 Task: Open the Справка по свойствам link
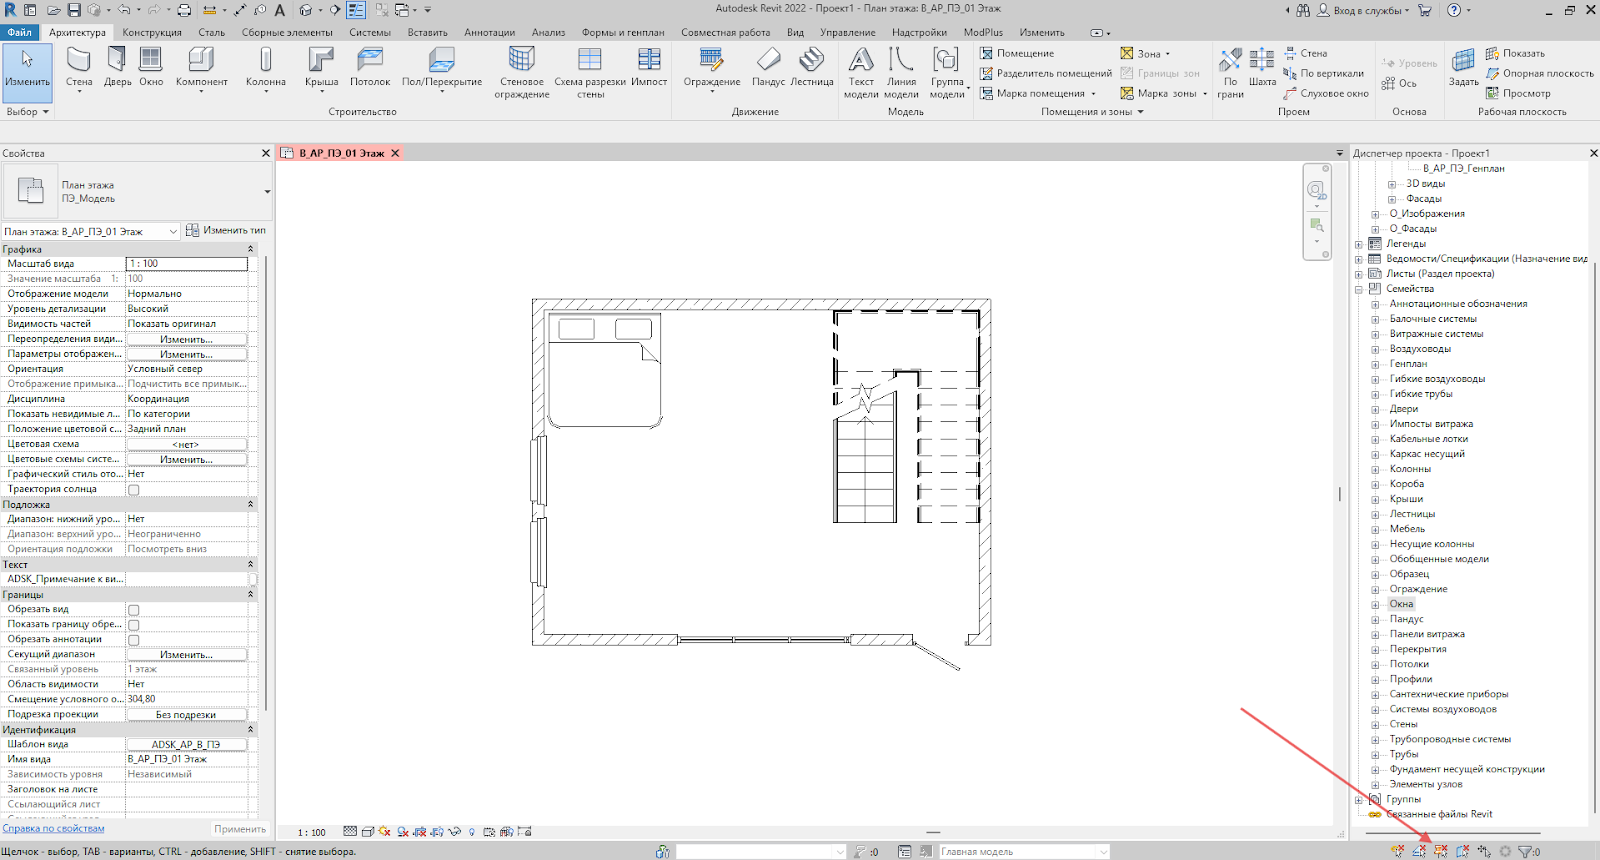point(53,828)
